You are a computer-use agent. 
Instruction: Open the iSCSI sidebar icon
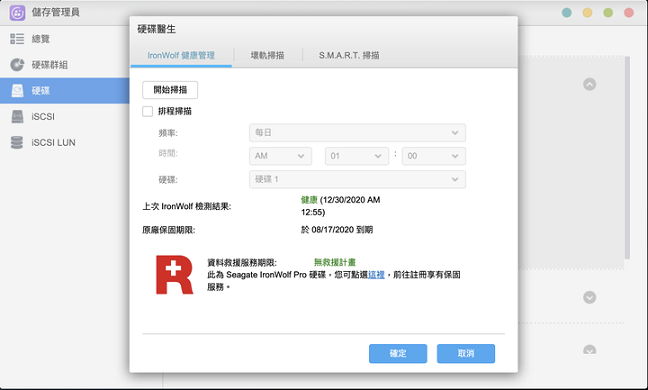tap(17, 117)
